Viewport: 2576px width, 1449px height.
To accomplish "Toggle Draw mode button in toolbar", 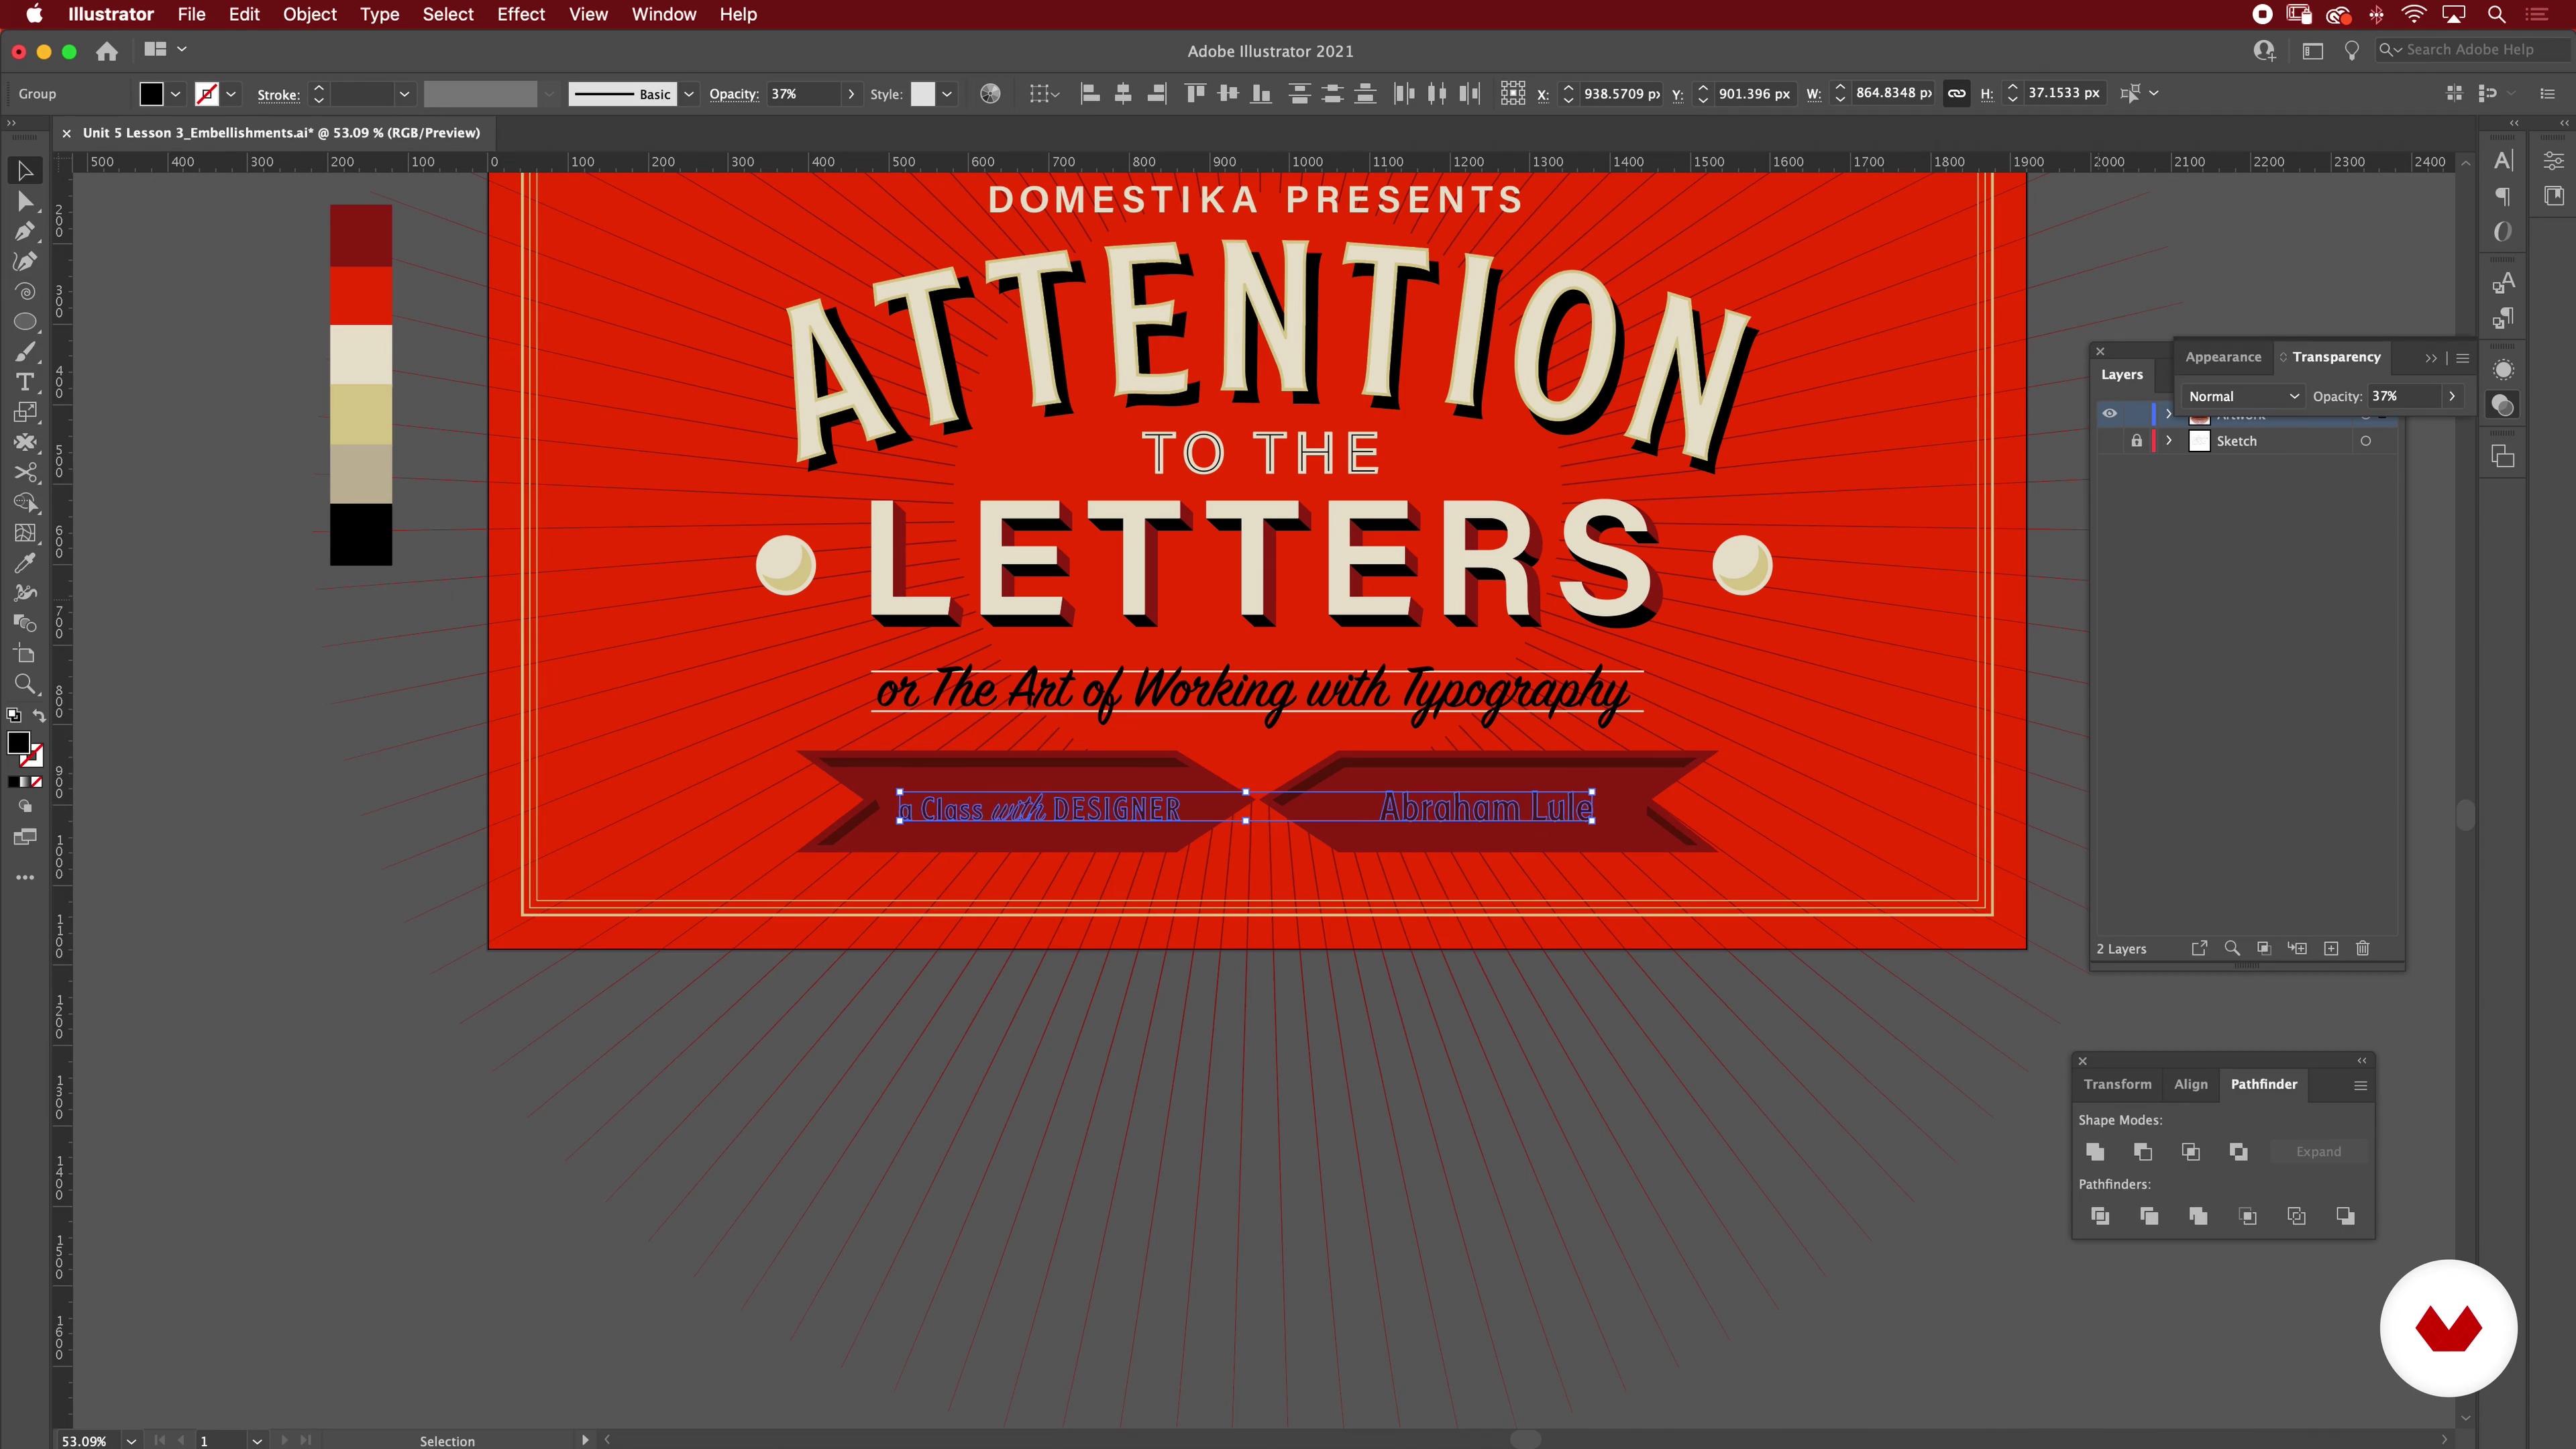I will pos(25,806).
